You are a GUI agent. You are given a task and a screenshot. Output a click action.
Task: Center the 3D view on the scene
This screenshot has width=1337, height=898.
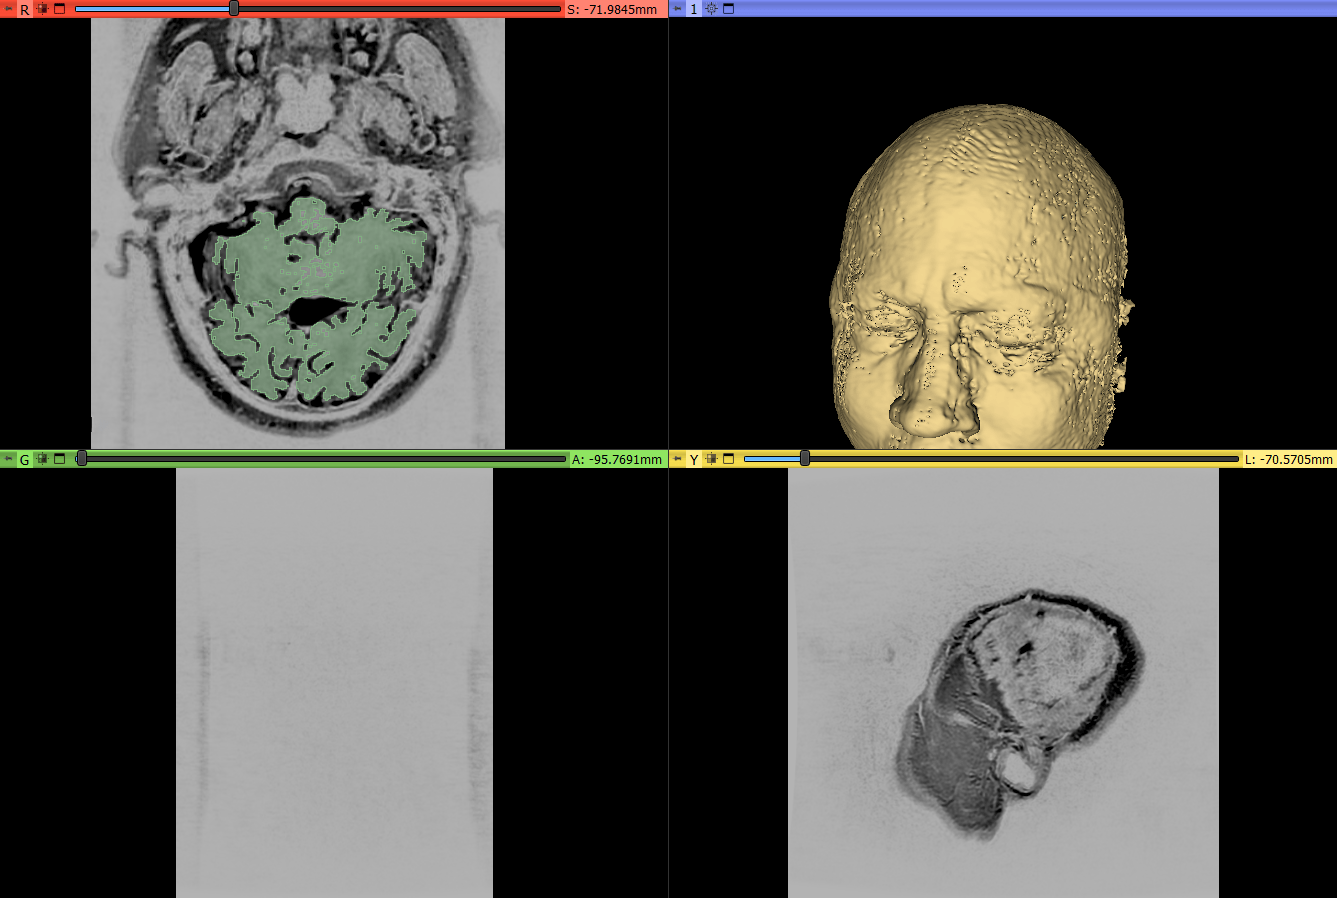point(711,9)
